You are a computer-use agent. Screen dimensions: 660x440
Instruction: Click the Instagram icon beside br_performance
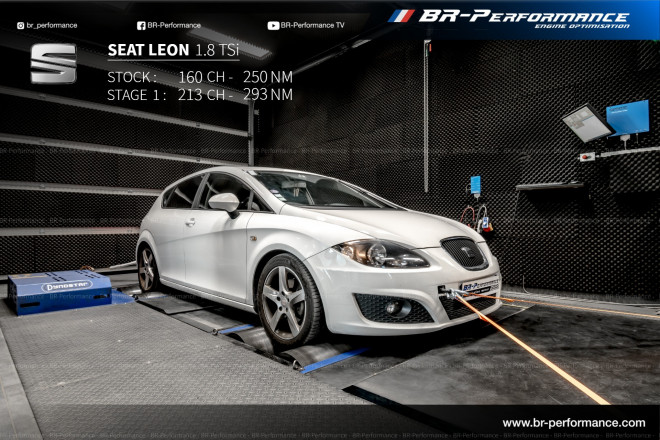[20, 25]
